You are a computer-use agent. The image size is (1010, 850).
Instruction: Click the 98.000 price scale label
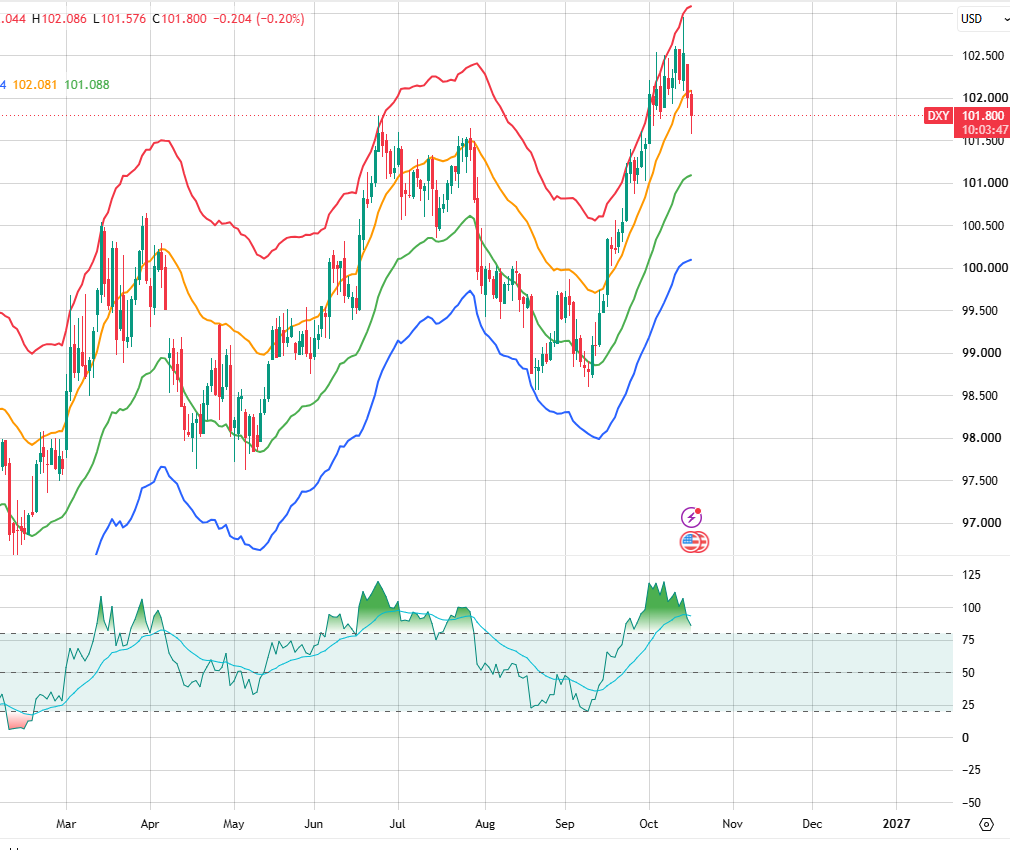981,438
